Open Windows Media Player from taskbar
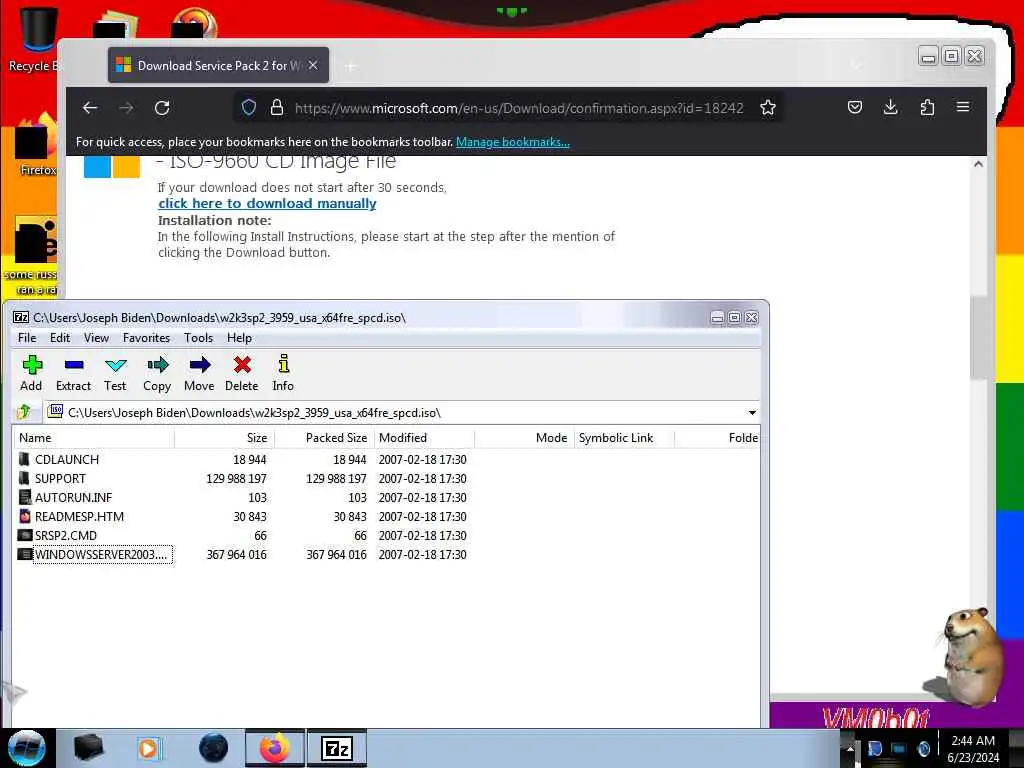This screenshot has height=768, width=1024. pos(148,748)
